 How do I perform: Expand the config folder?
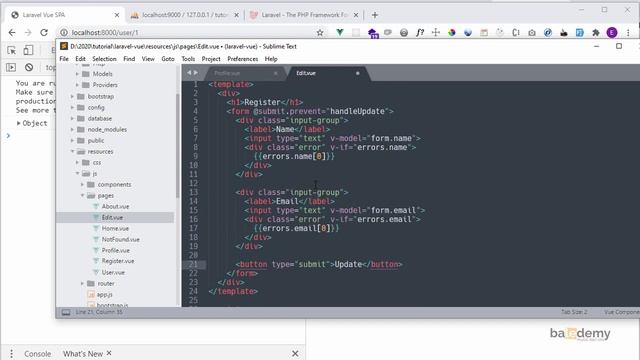(x=72, y=107)
